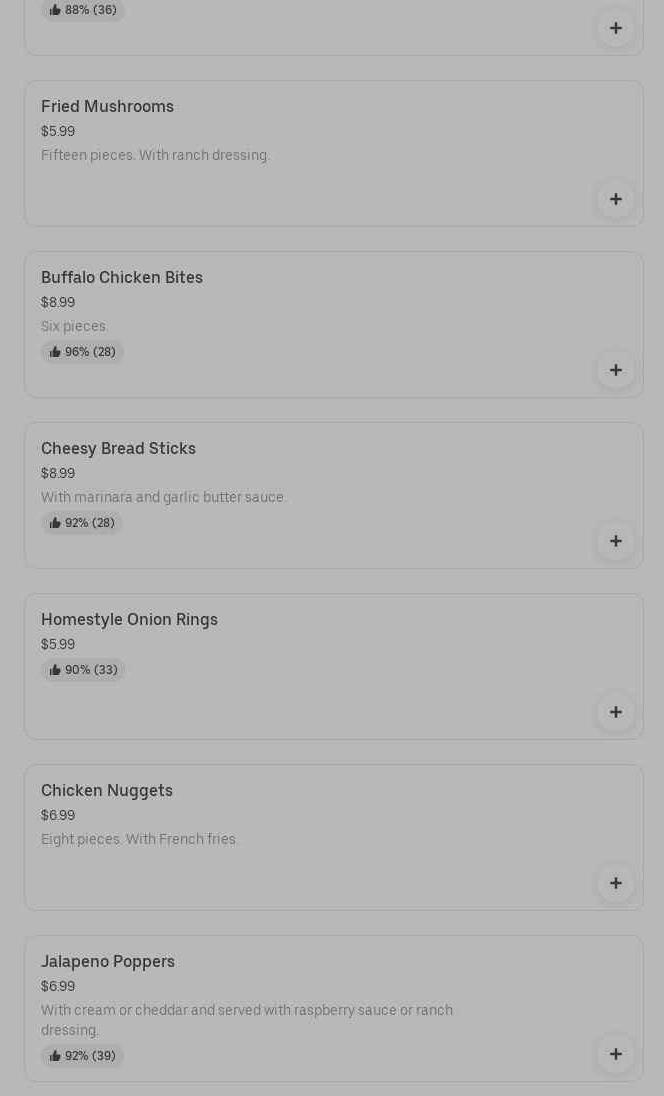
Task: Click the Homestyle Onion Rings title
Action: (x=129, y=619)
